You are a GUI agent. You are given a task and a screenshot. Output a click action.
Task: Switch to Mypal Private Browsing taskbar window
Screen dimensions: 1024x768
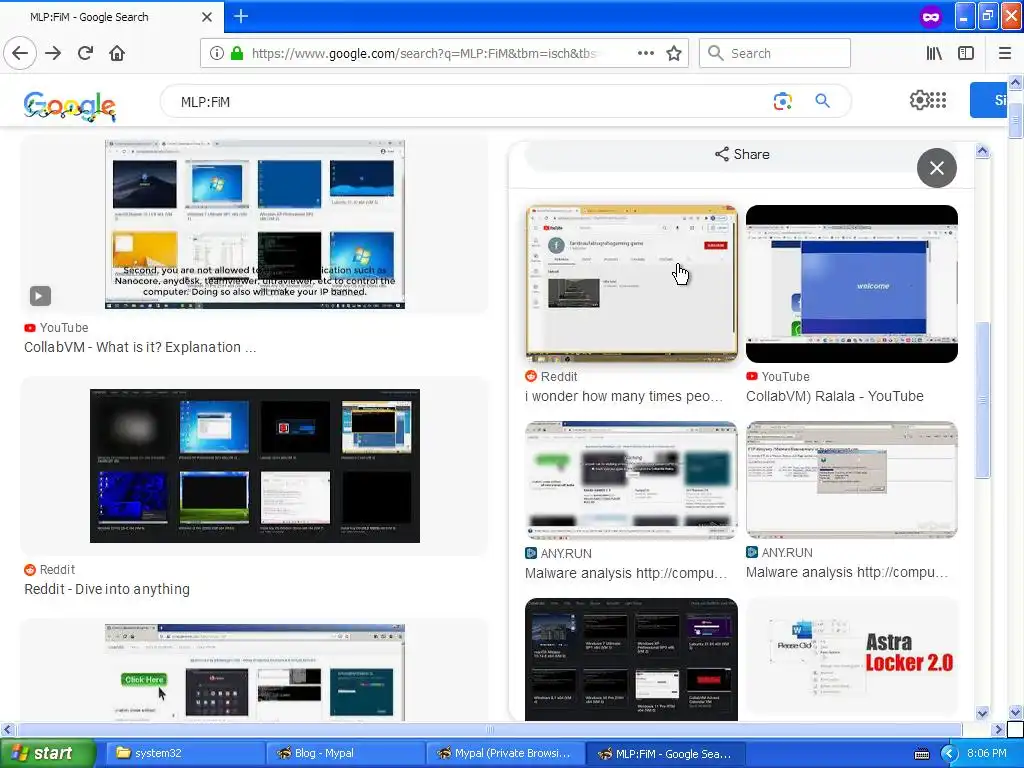(504, 753)
